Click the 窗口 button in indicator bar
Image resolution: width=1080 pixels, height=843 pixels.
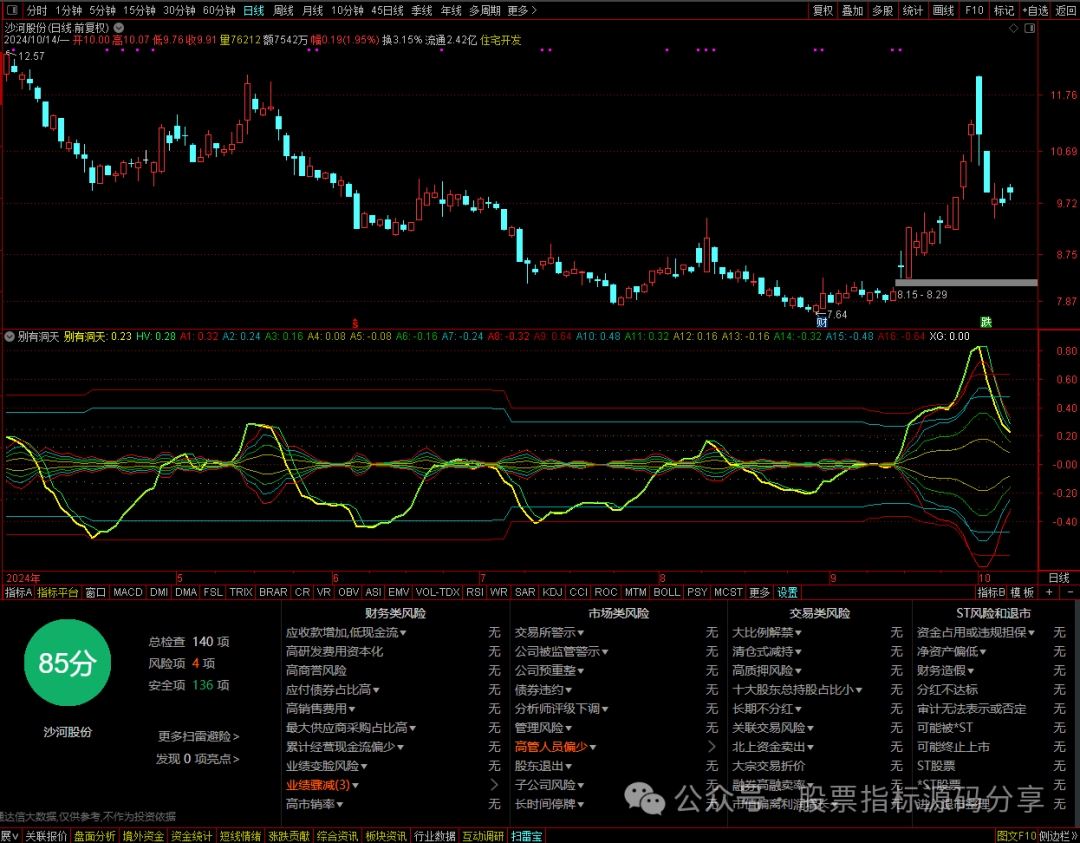(x=95, y=592)
